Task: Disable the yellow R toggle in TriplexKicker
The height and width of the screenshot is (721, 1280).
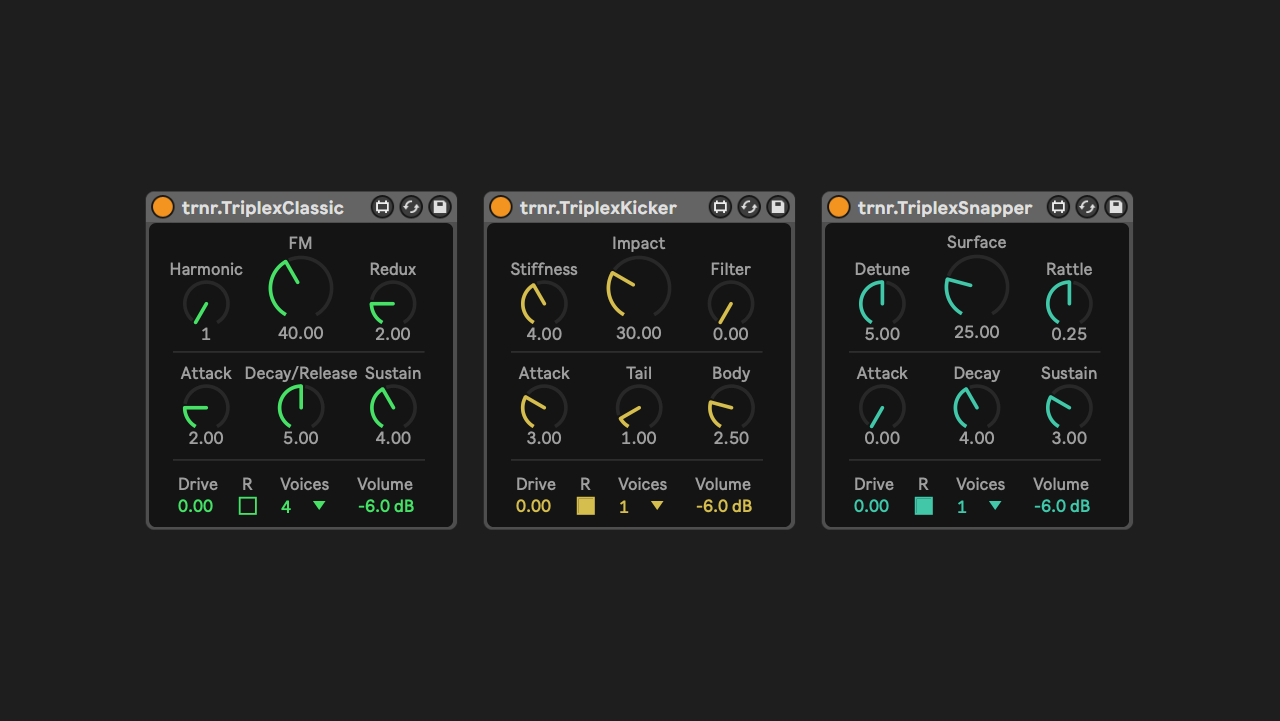Action: pos(586,506)
